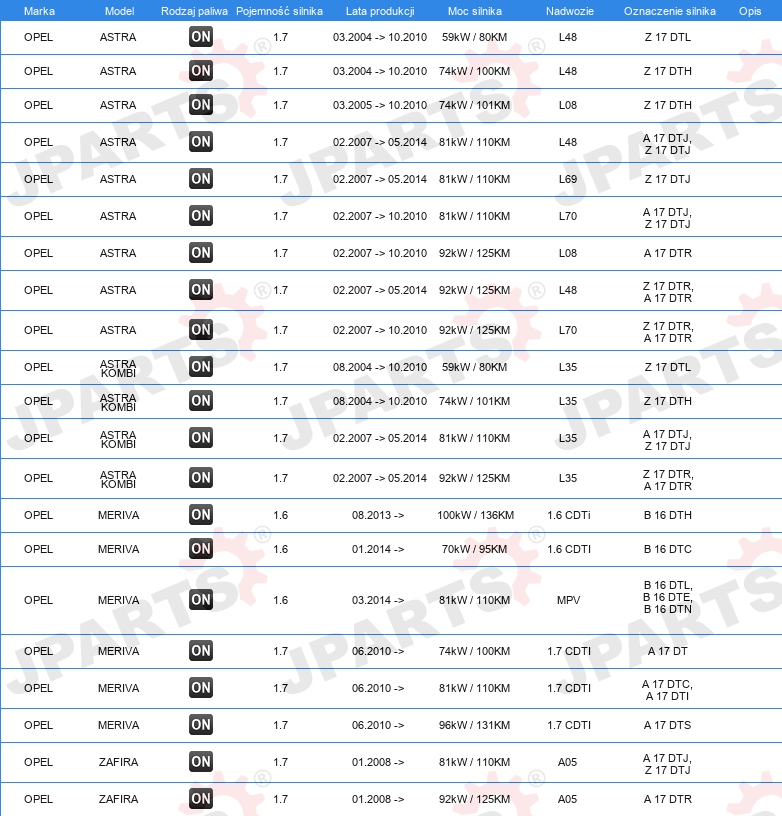Select the A 17 DTS engine code cell

click(x=668, y=724)
